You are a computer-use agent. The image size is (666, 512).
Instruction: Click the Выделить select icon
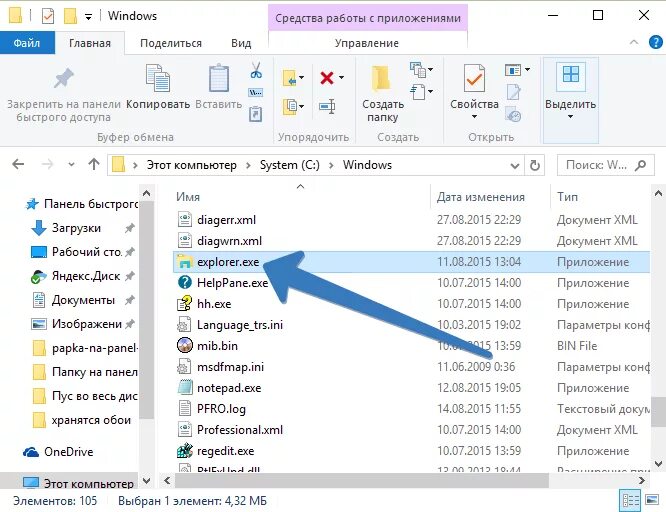point(570,75)
